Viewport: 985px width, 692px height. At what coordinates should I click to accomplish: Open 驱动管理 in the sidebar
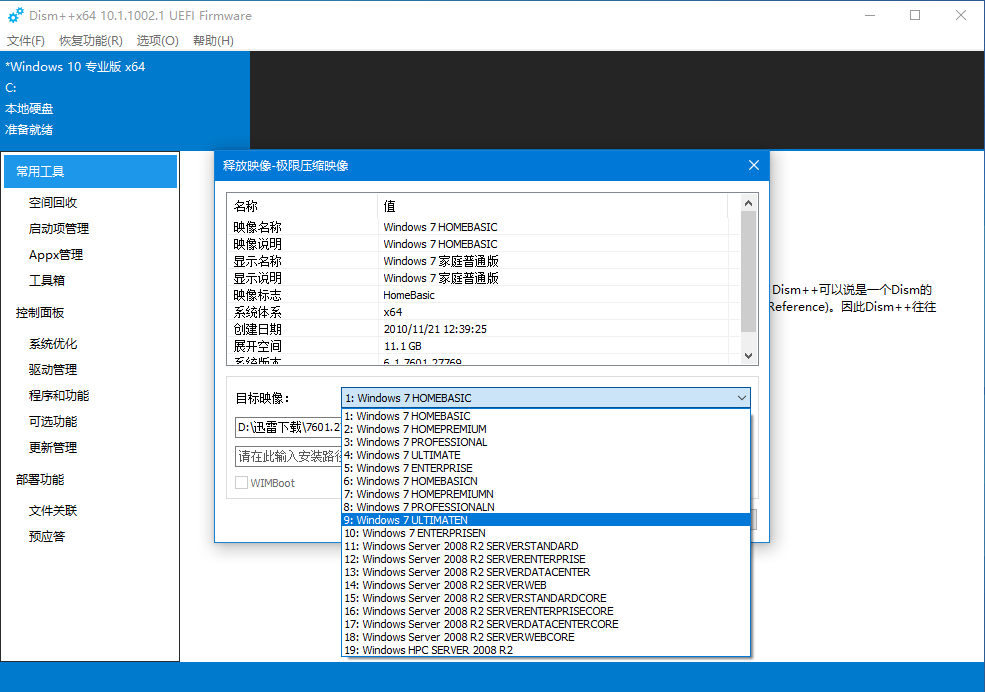[53, 369]
